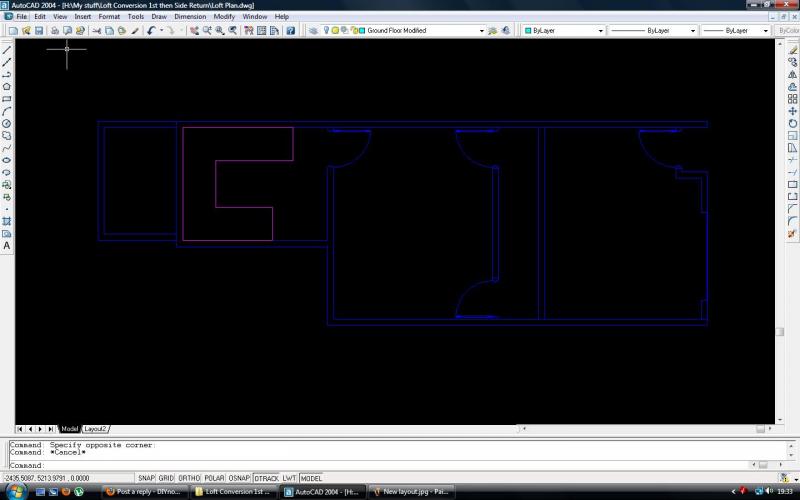Viewport: 800px width, 500px height.
Task: Select the Erase tool in Modify toolbar
Action: [792, 50]
